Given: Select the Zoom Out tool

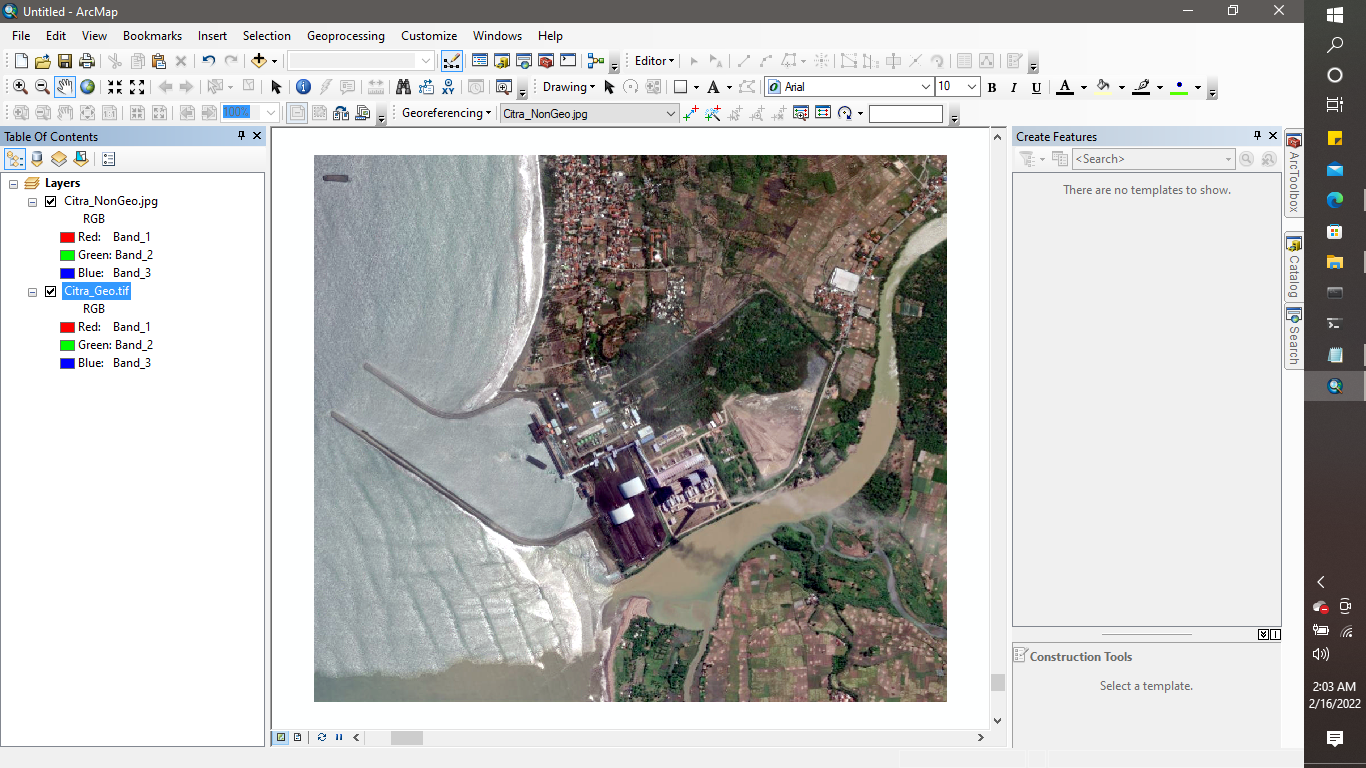Looking at the screenshot, I should (x=42, y=87).
